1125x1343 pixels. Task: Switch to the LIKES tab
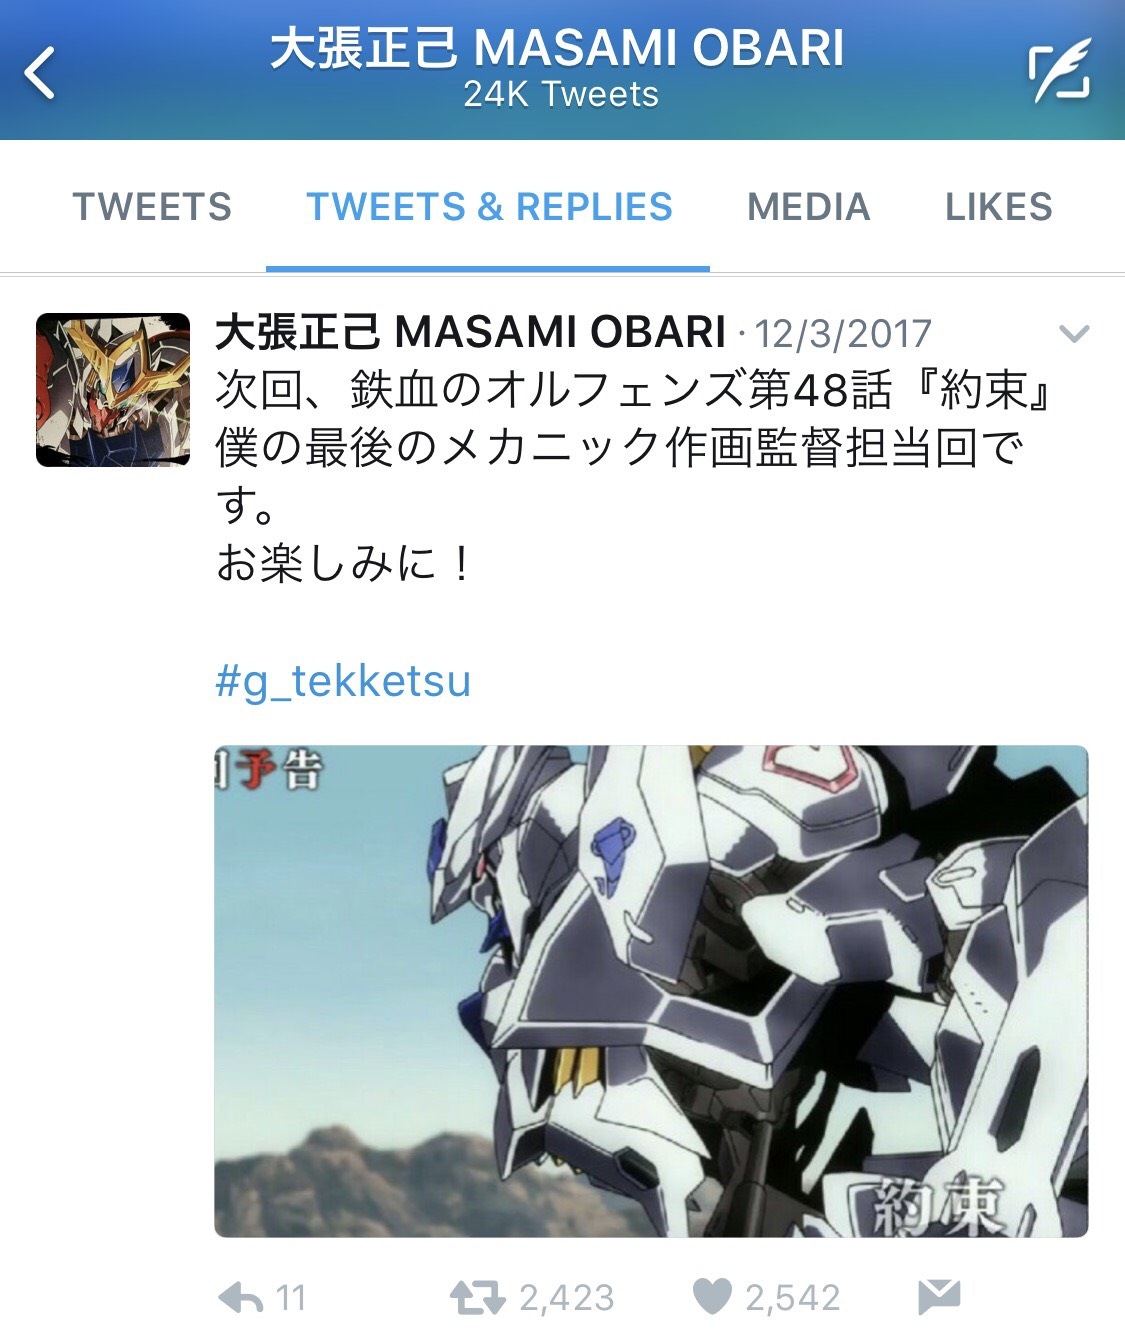999,207
